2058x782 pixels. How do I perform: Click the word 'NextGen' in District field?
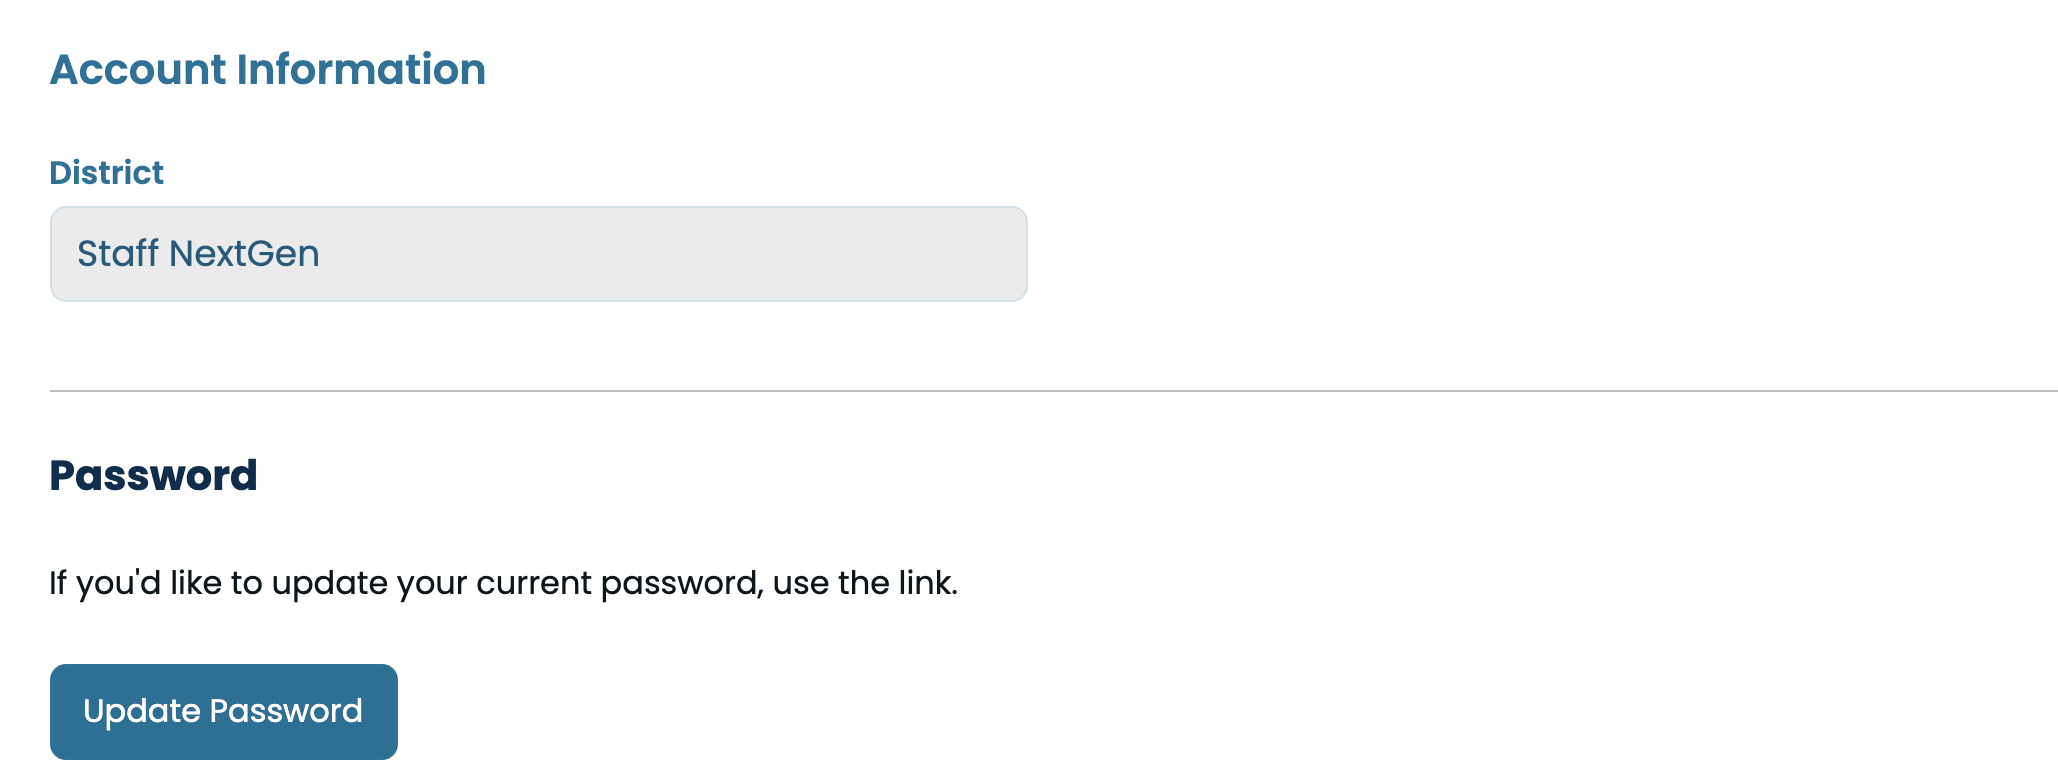(244, 254)
